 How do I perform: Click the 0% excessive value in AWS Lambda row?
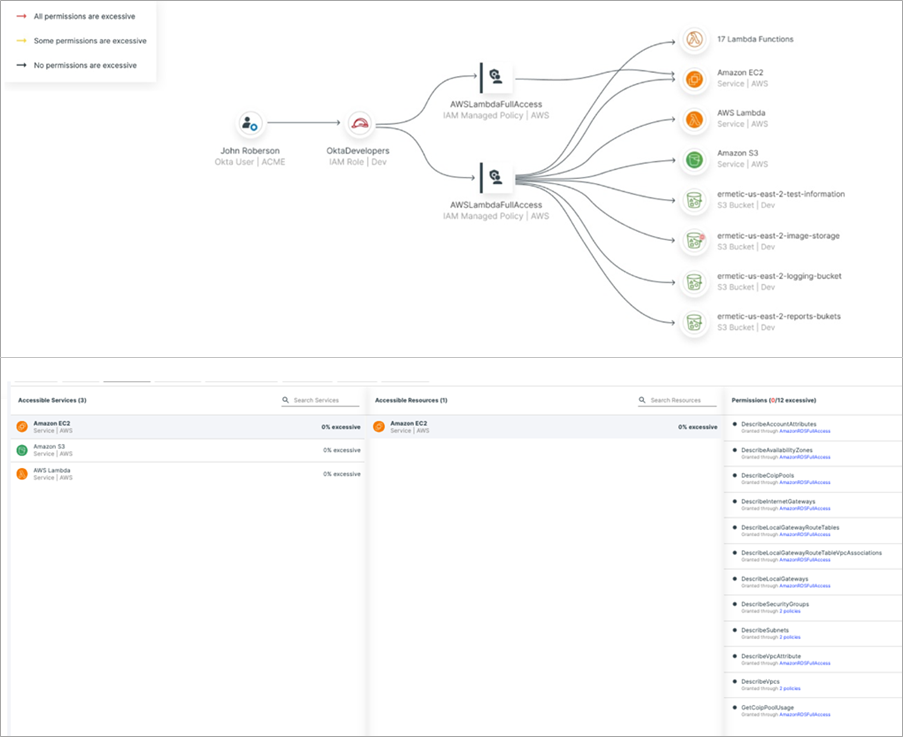point(342,474)
